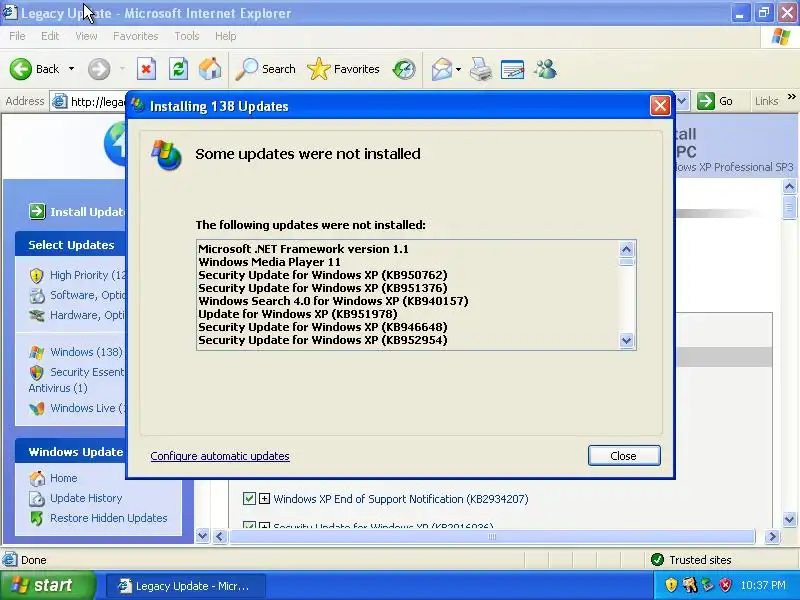Expand the Links toolbar chevron
Image resolution: width=800 pixels, height=600 pixels.
(791, 97)
